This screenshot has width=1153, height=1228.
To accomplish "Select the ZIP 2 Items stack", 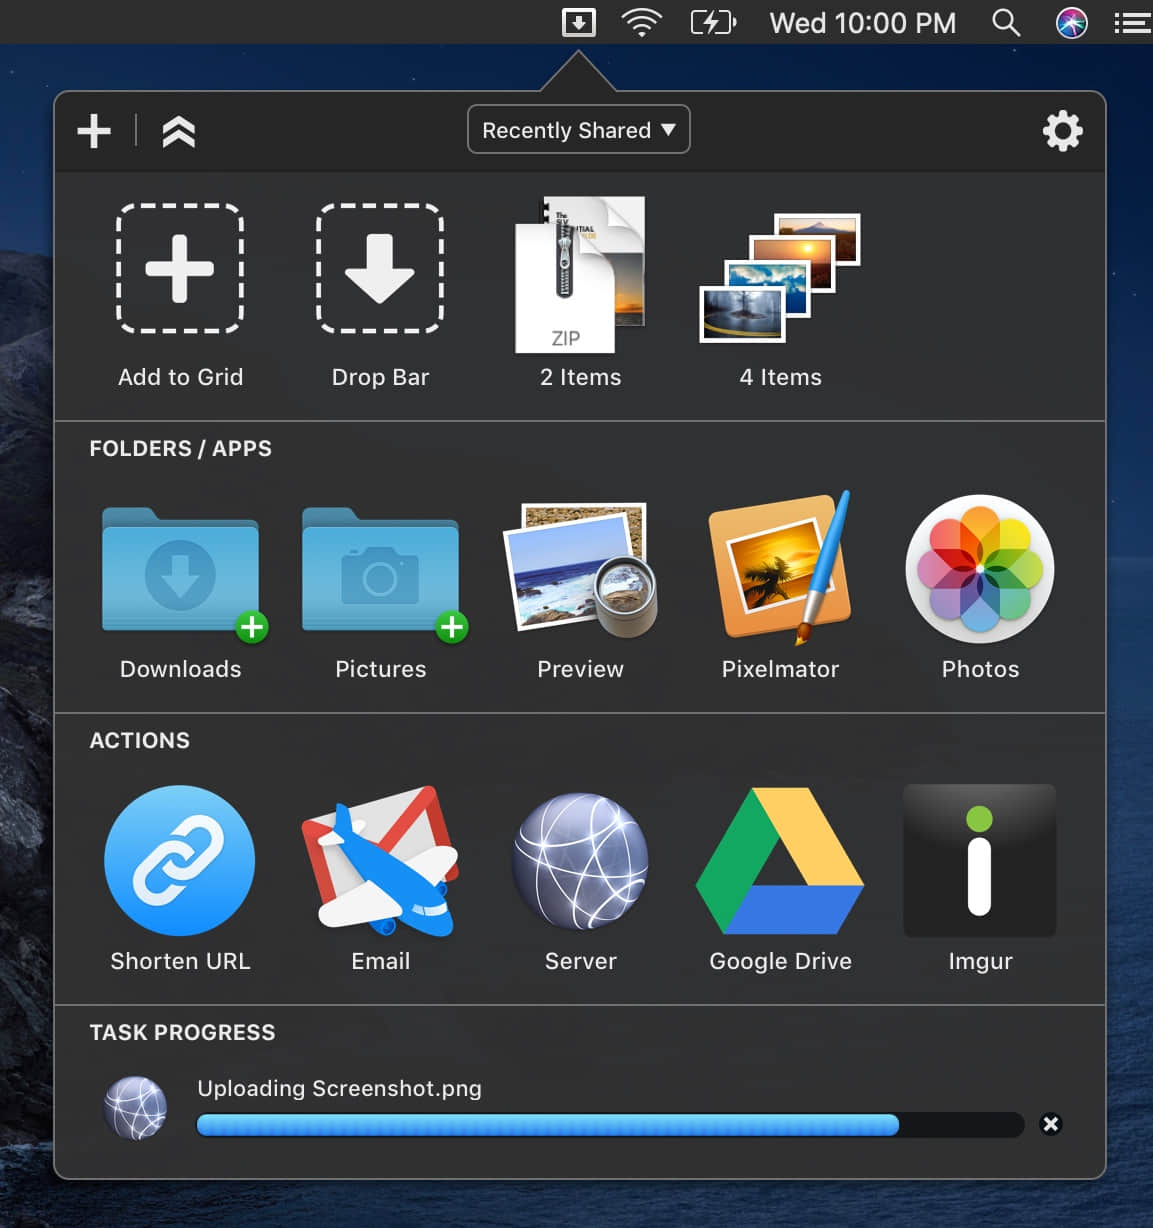I will [x=580, y=275].
